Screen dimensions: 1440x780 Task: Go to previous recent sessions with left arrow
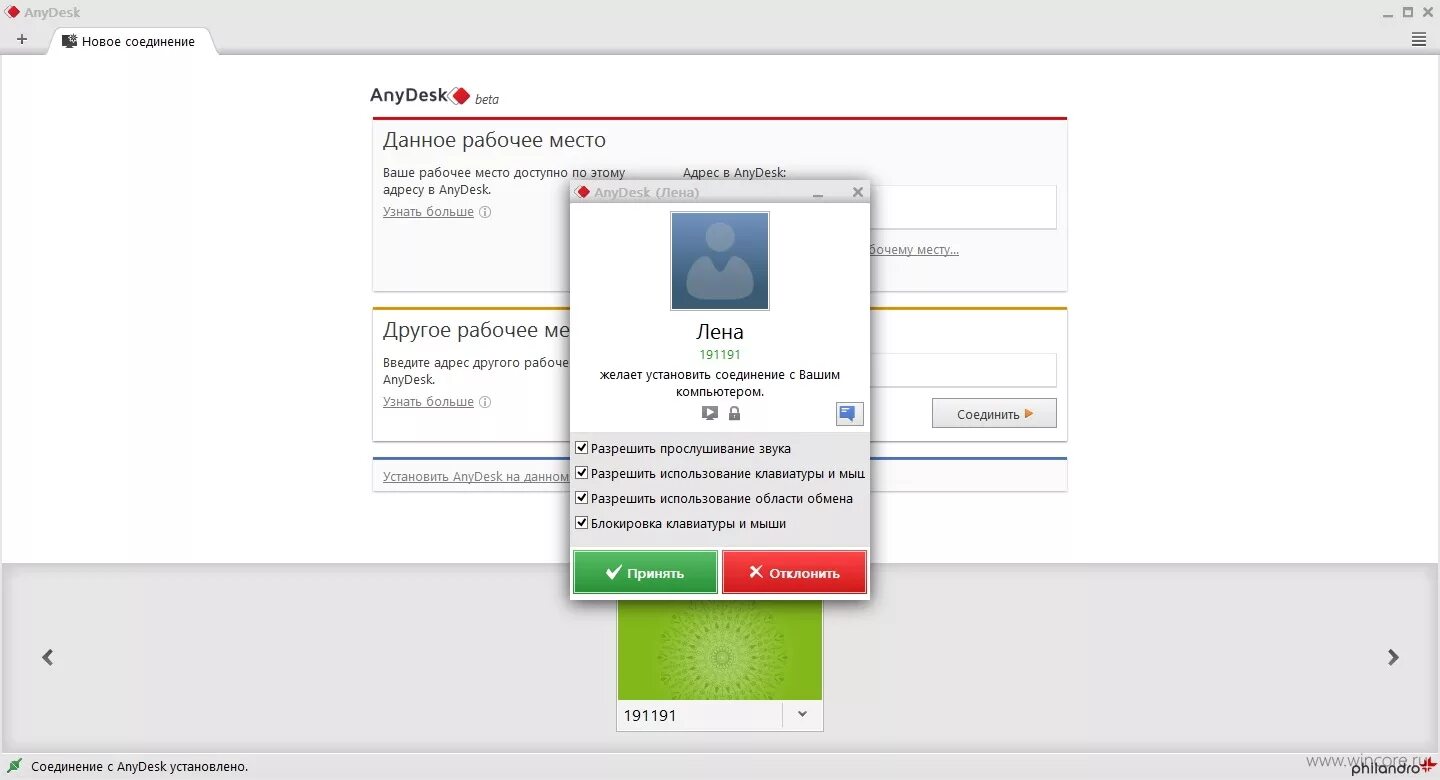[47, 657]
